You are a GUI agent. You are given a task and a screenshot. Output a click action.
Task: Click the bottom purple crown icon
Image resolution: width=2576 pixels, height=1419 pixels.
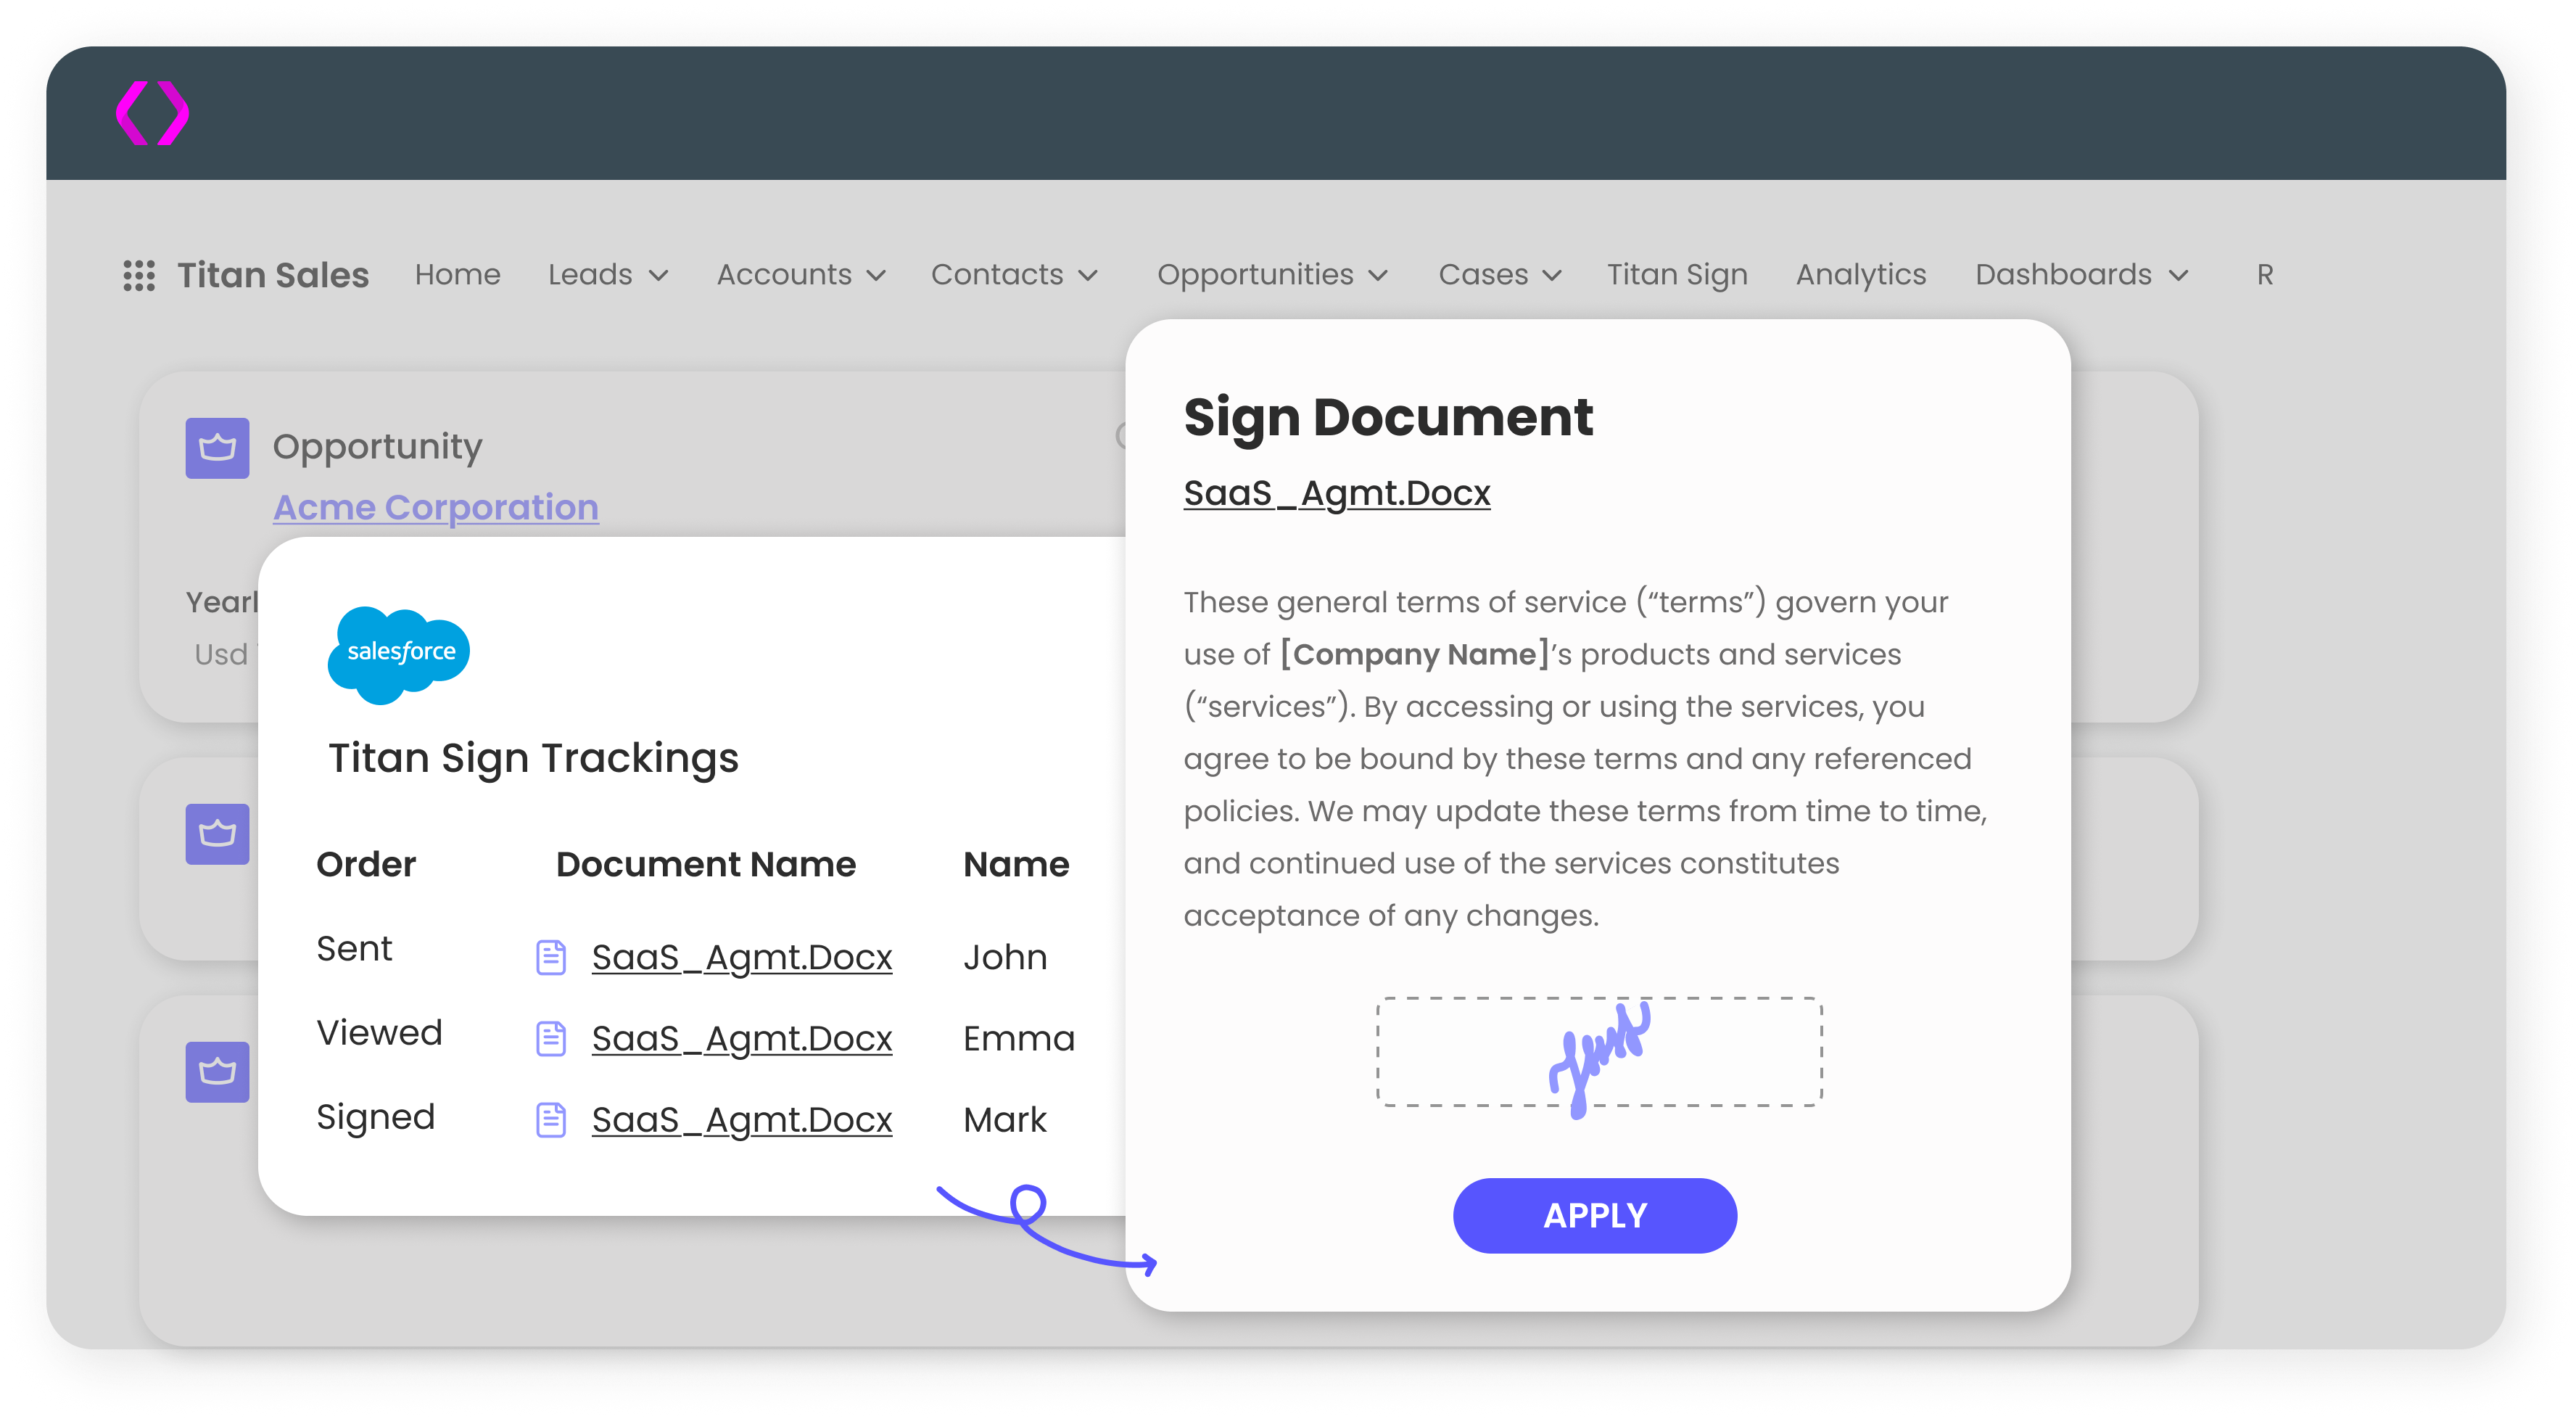pos(217,1072)
